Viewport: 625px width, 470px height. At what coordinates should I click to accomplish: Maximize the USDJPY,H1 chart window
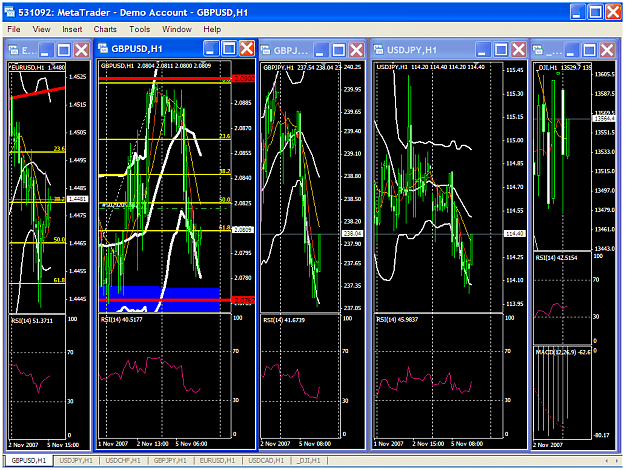[501, 50]
